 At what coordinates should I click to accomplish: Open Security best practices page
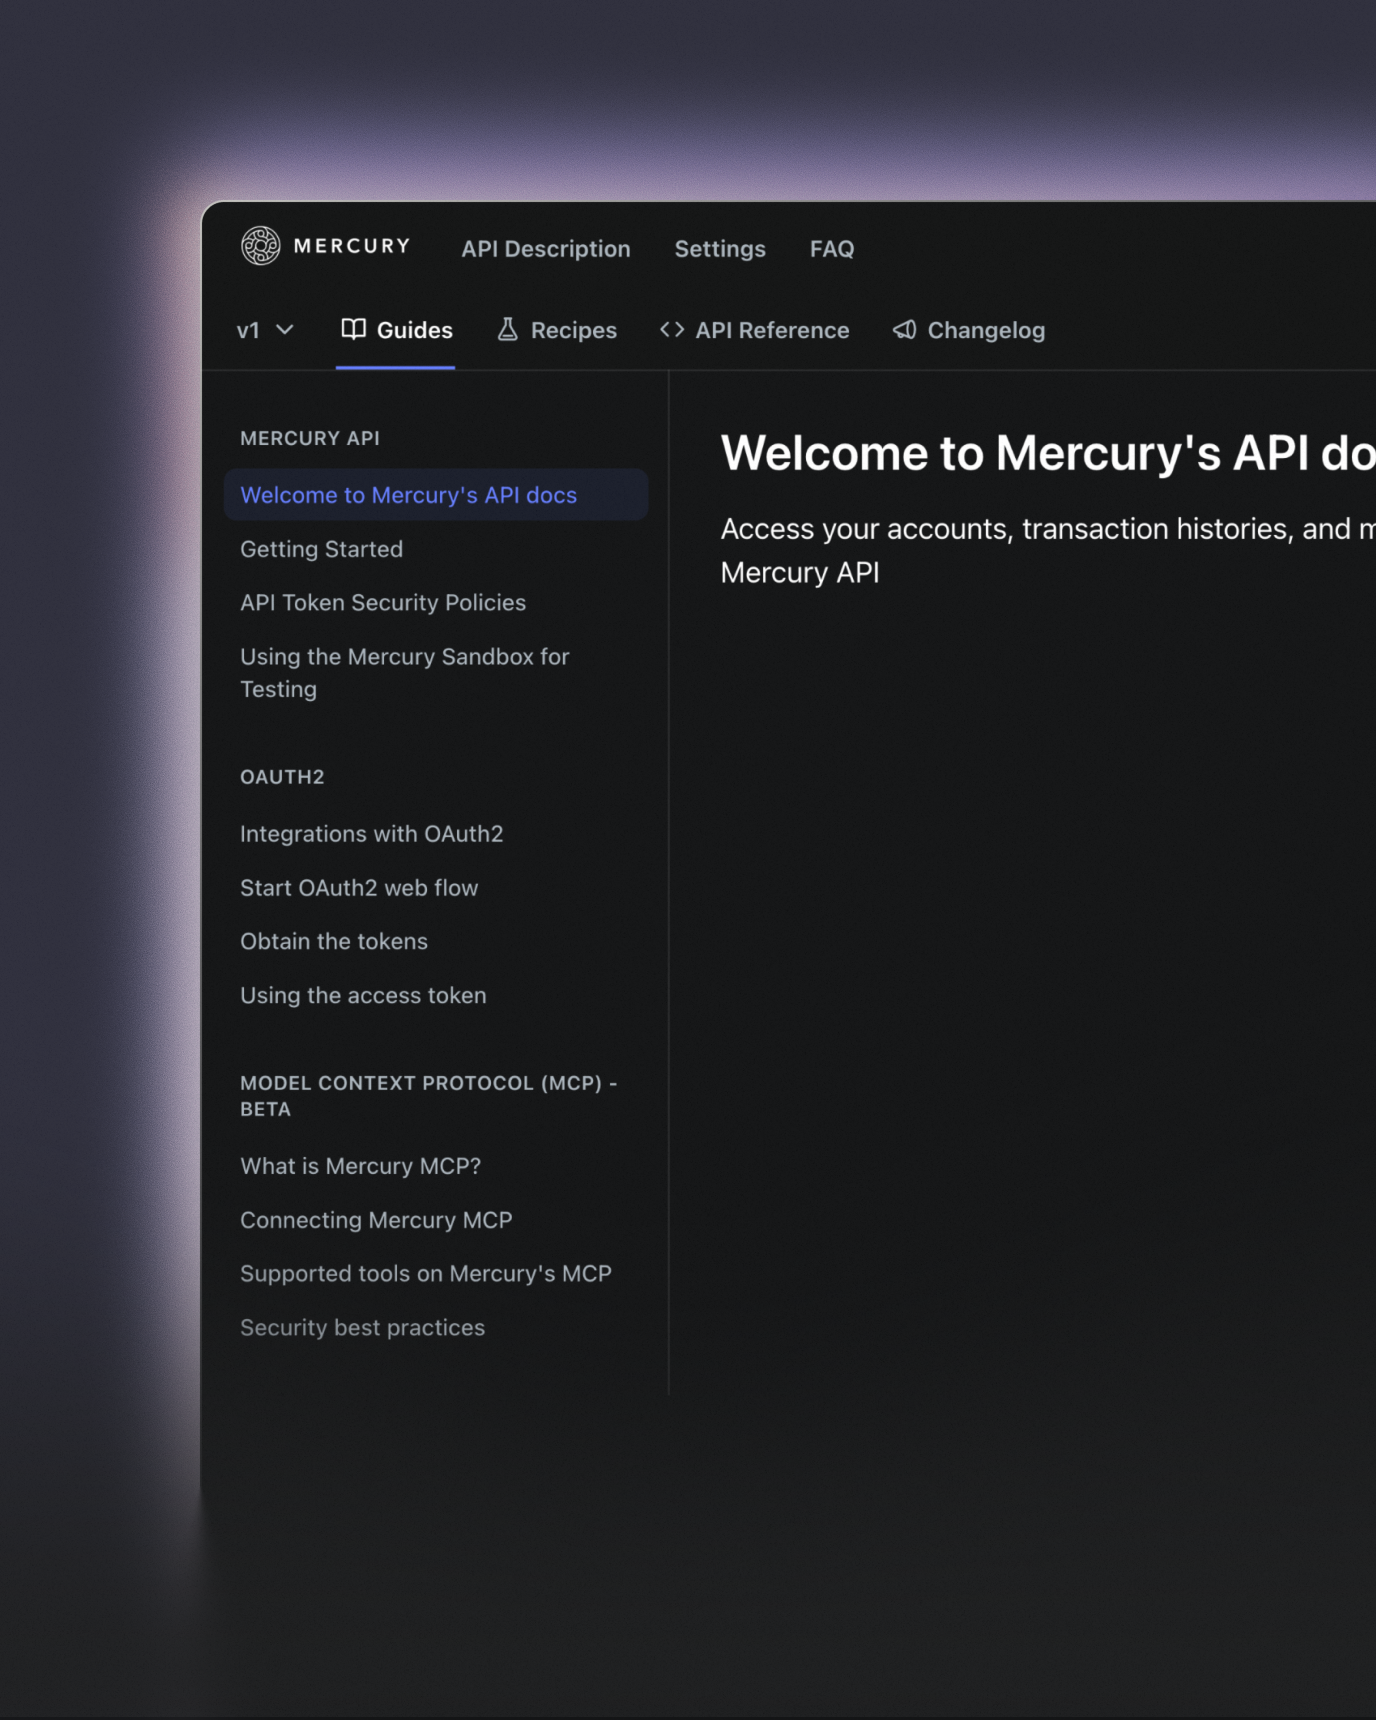(363, 1328)
